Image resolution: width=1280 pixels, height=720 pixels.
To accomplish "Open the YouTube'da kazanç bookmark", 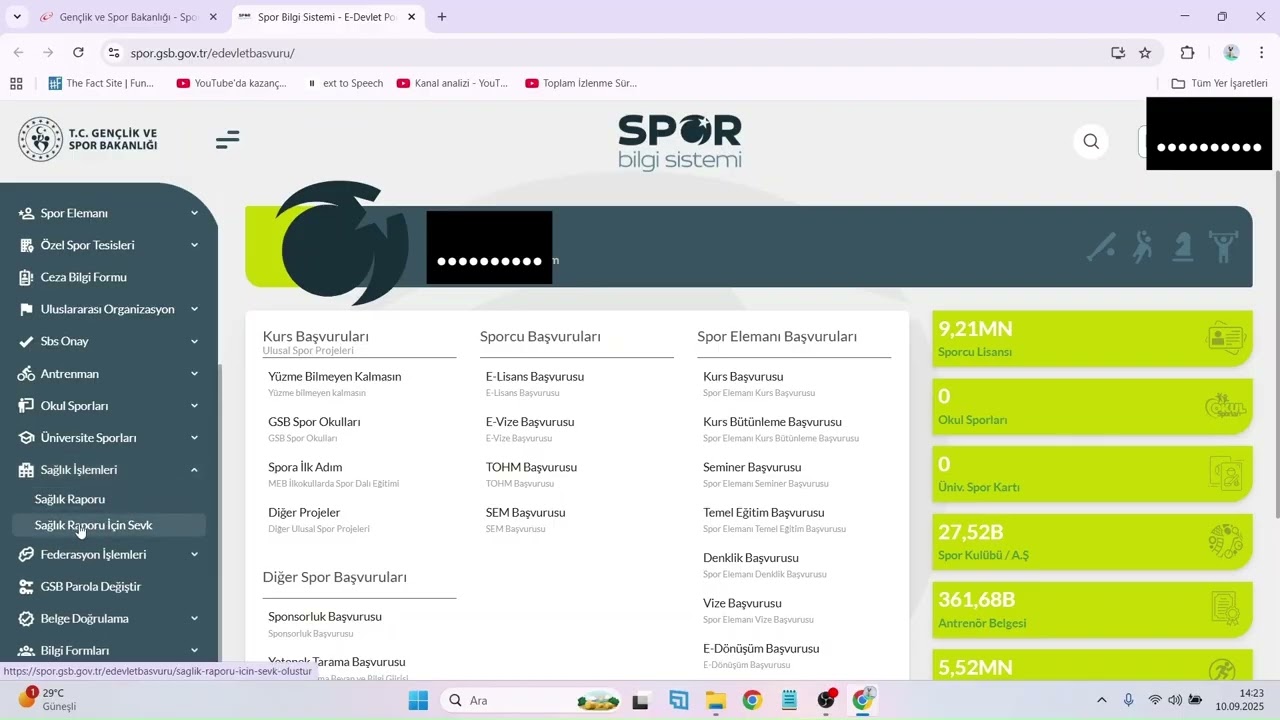I will pyautogui.click(x=232, y=83).
